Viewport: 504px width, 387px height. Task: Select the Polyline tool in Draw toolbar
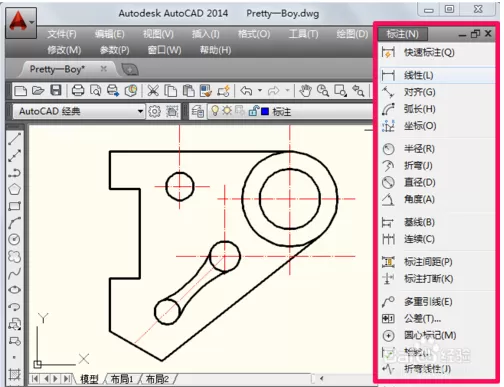14,173
